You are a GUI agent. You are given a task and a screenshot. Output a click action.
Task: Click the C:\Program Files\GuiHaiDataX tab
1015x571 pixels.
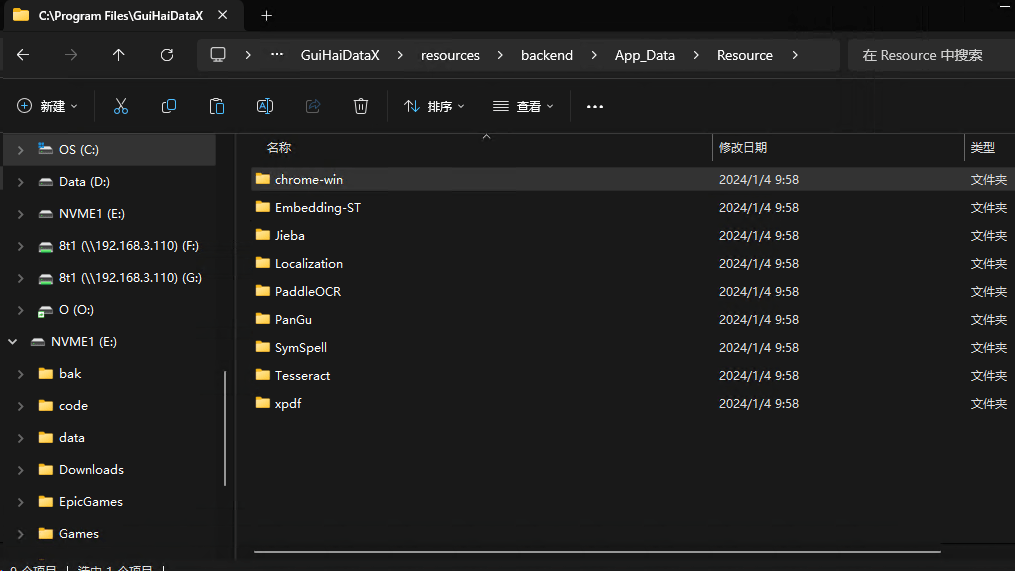pos(121,16)
